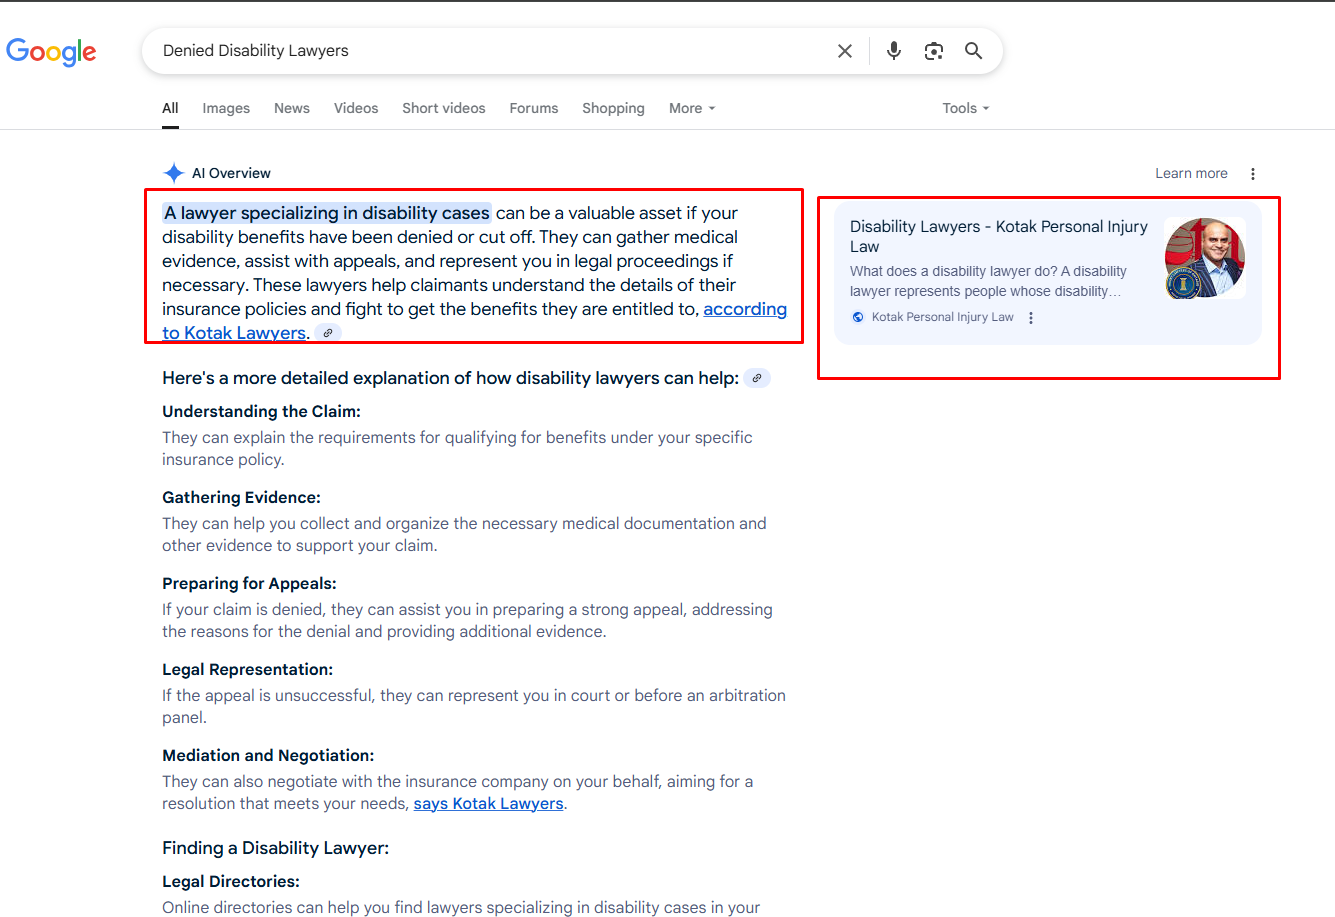Image resolution: width=1335 pixels, height=917 pixels.
Task: Expand the More search filters dropdown
Action: [692, 108]
